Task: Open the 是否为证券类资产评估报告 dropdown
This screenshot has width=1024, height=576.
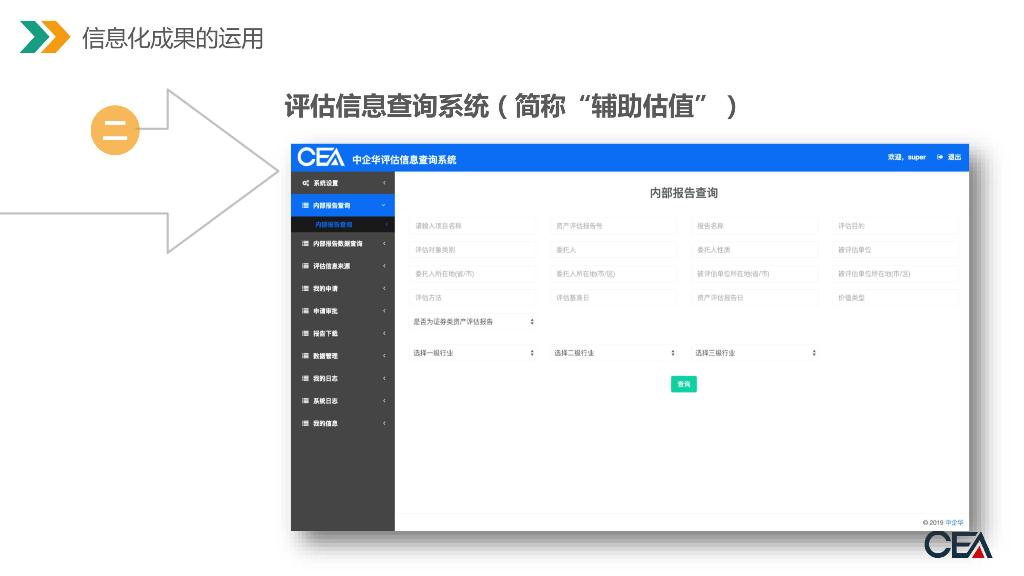Action: pos(473,321)
